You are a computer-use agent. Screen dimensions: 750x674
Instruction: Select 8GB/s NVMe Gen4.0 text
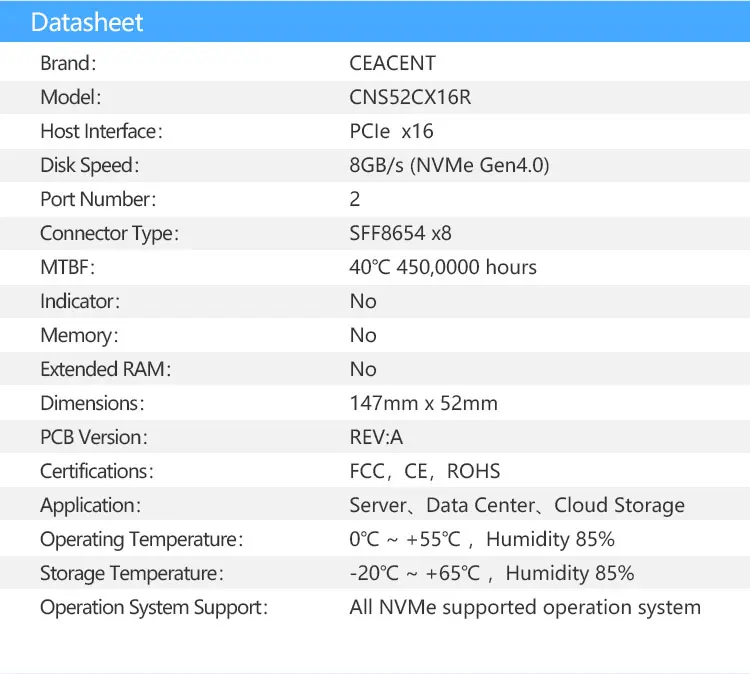tap(449, 165)
